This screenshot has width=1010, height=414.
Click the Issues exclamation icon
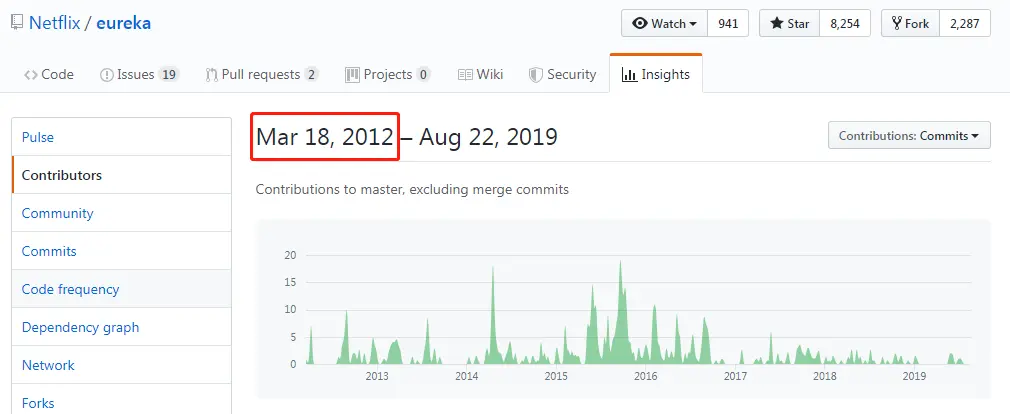pyautogui.click(x=106, y=75)
